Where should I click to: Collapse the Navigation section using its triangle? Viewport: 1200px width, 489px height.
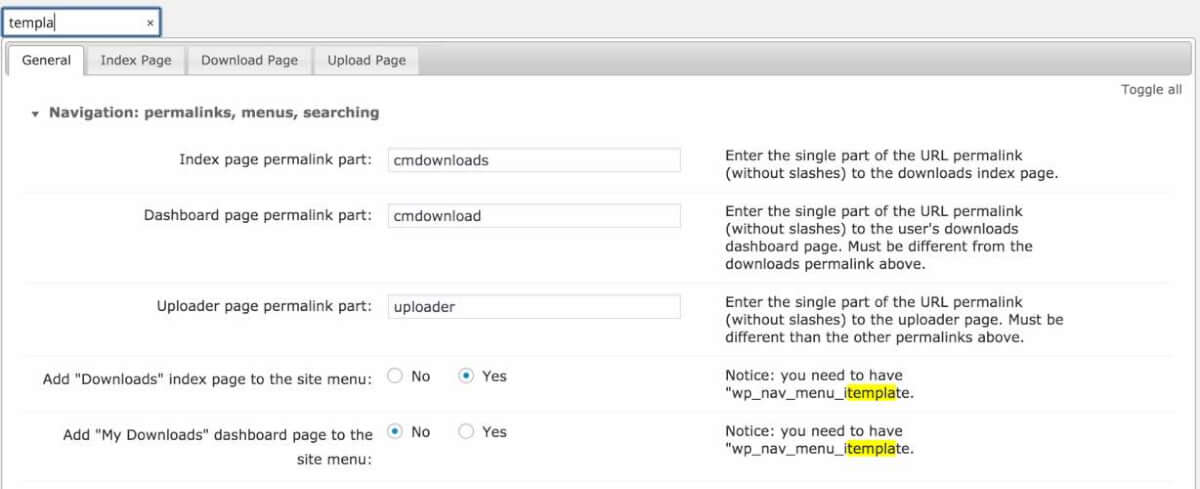click(36, 114)
